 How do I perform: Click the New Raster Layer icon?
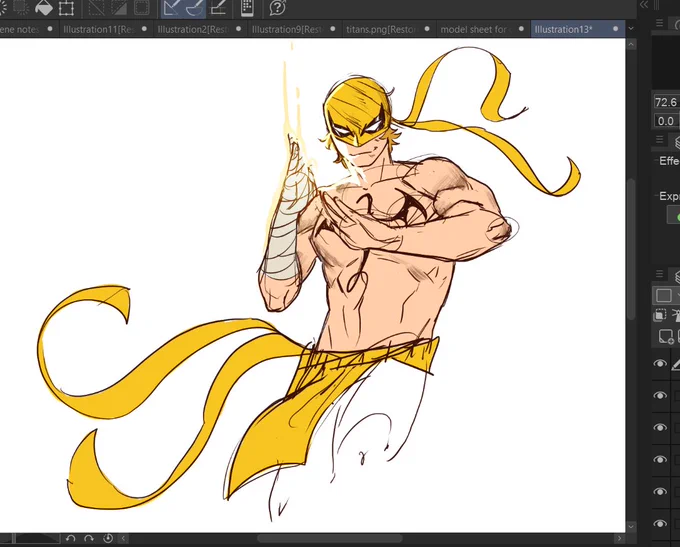point(665,336)
